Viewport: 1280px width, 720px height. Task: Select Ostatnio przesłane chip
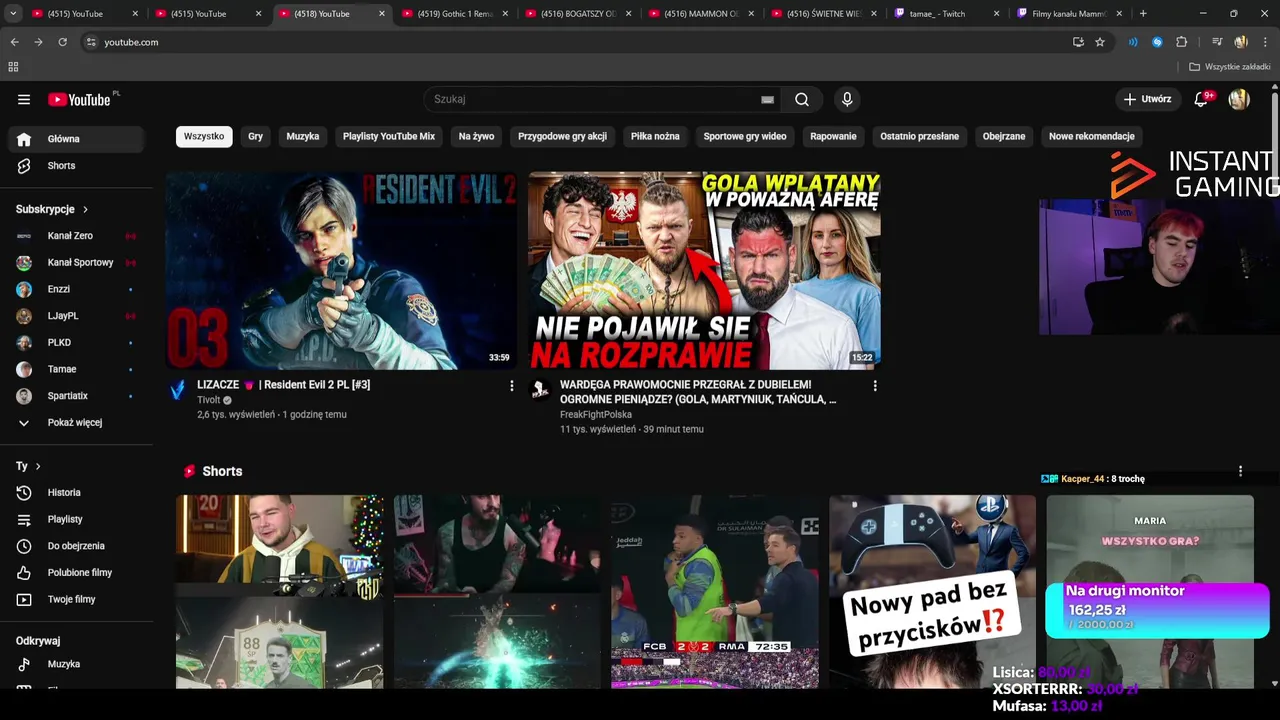coord(920,136)
